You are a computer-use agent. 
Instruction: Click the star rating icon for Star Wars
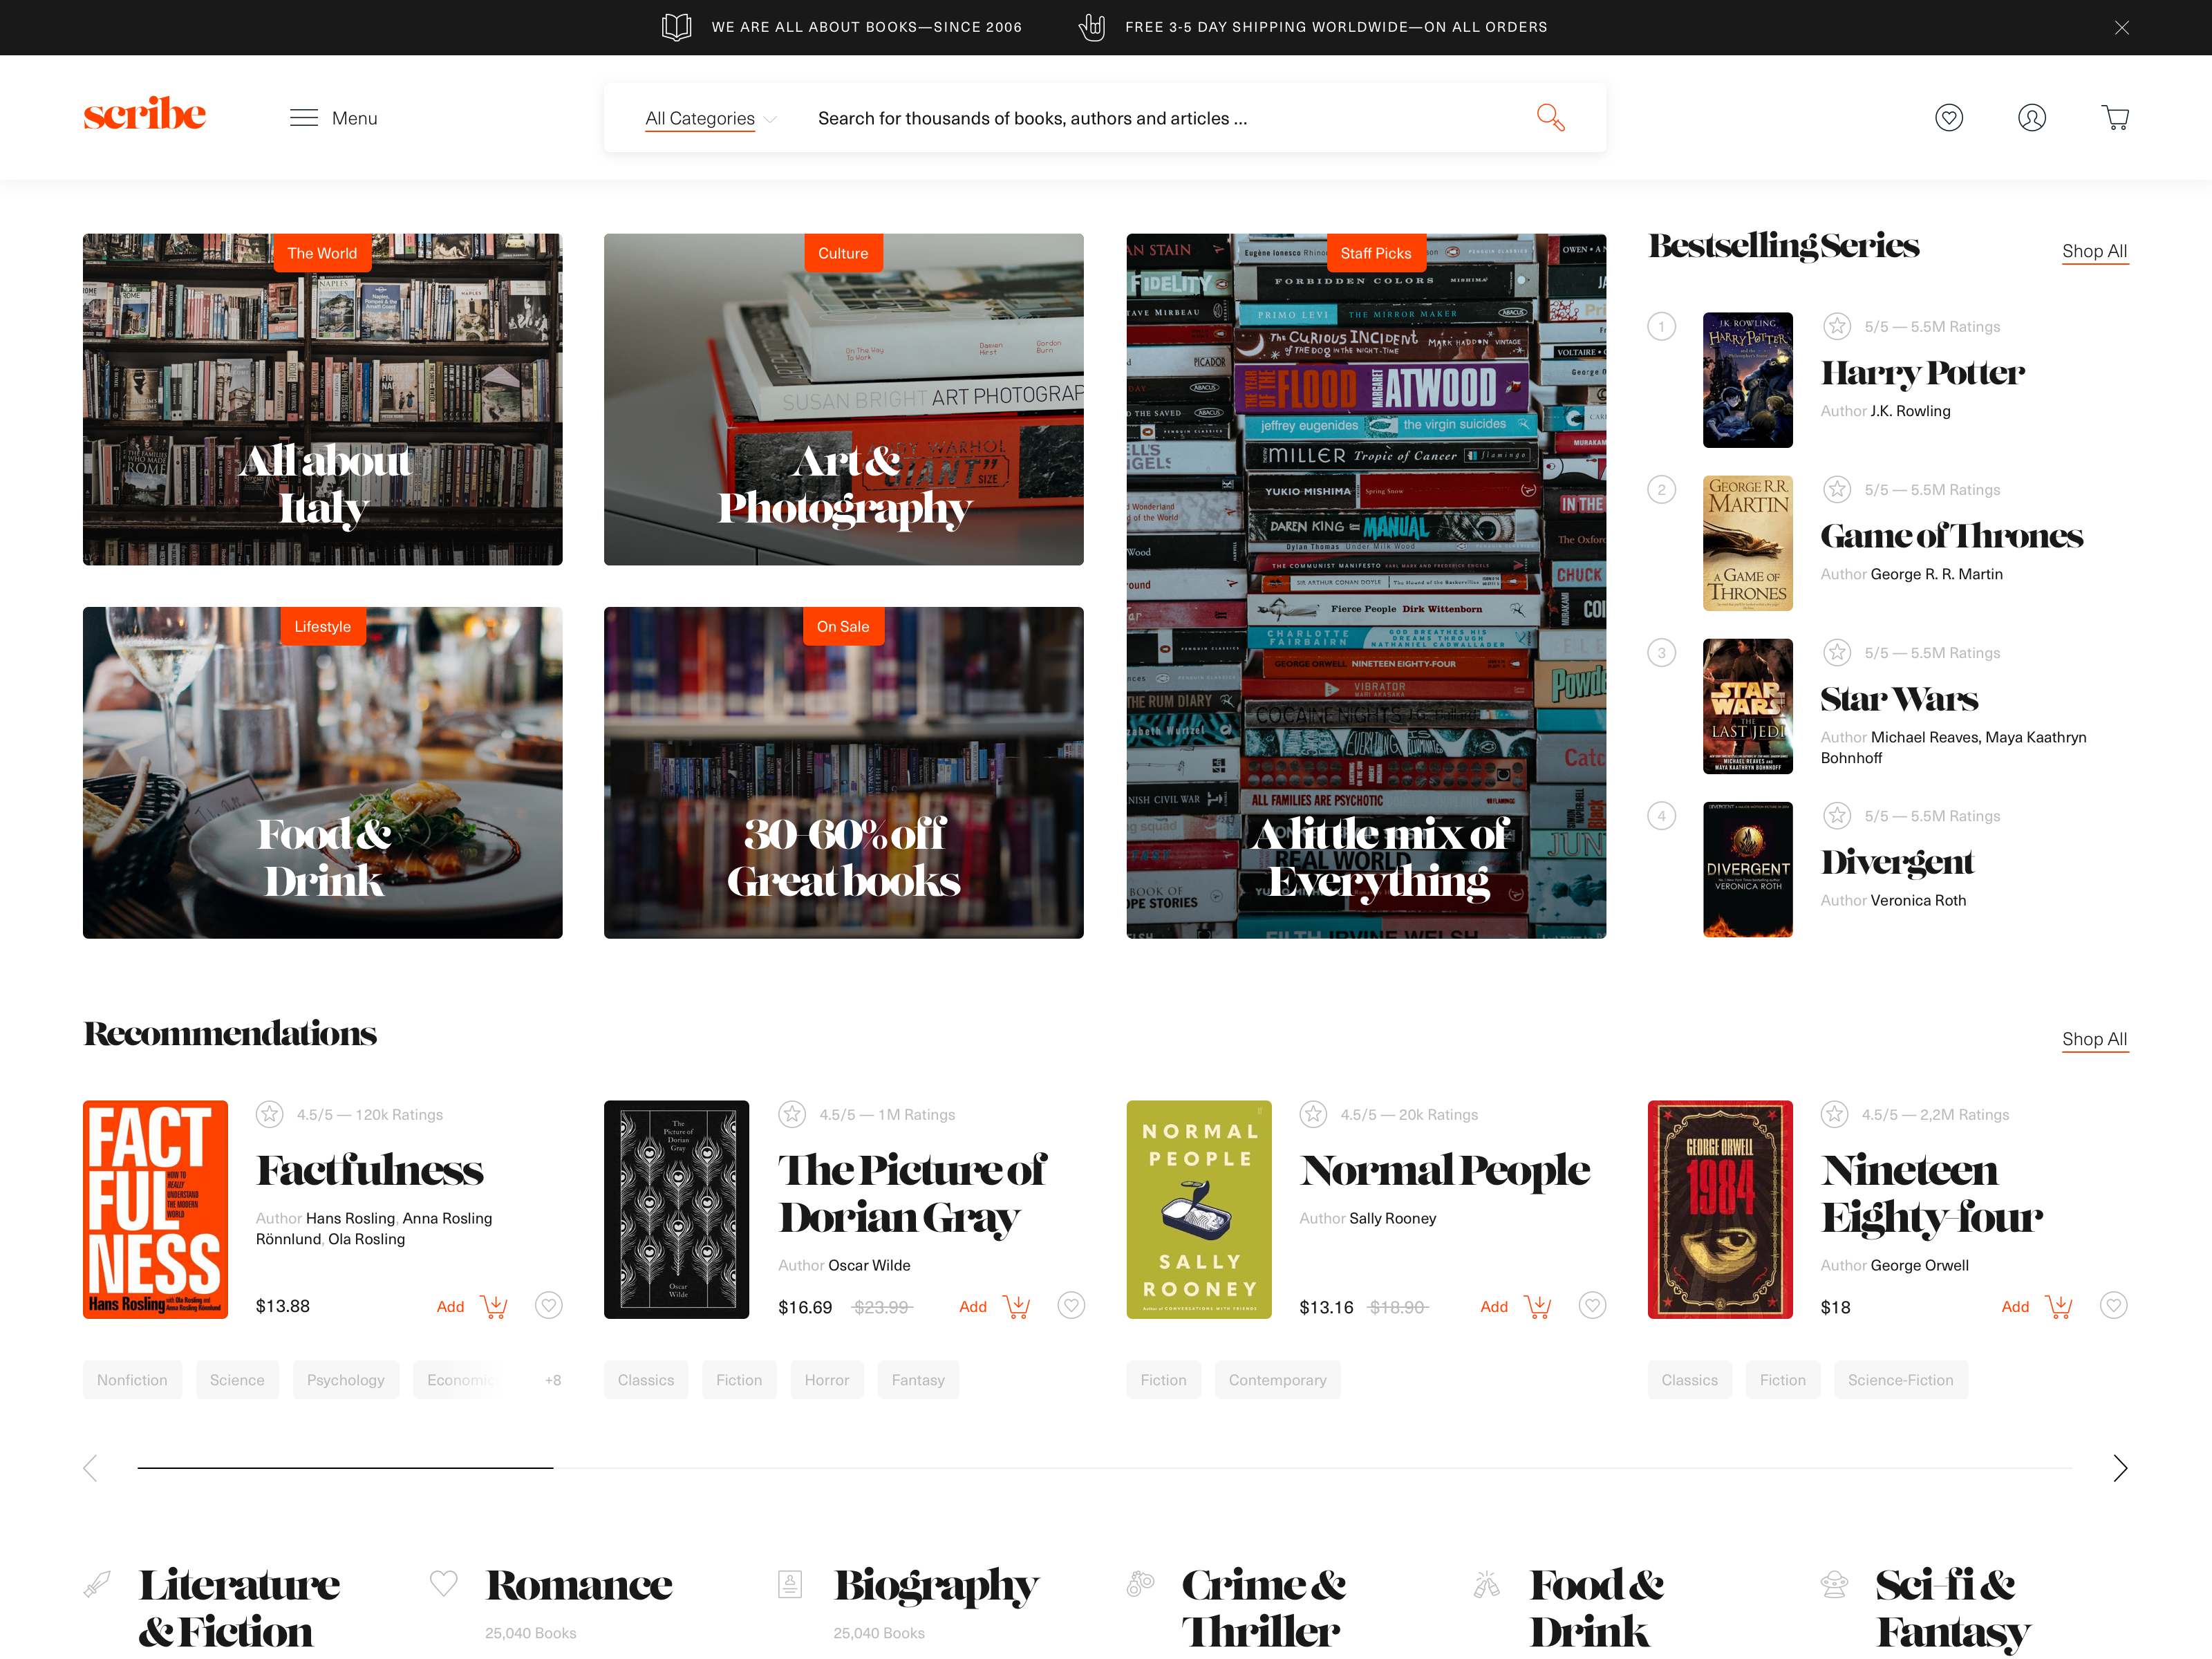(1837, 652)
